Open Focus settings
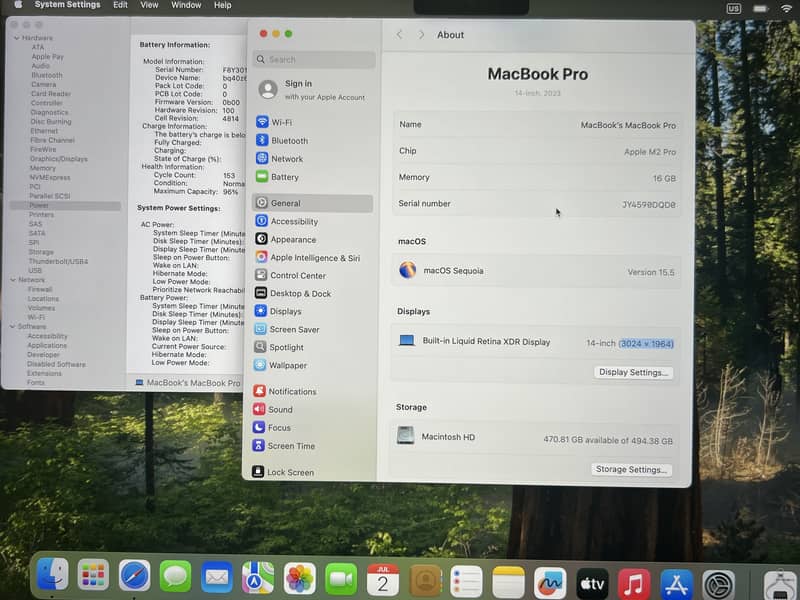 pos(272,427)
